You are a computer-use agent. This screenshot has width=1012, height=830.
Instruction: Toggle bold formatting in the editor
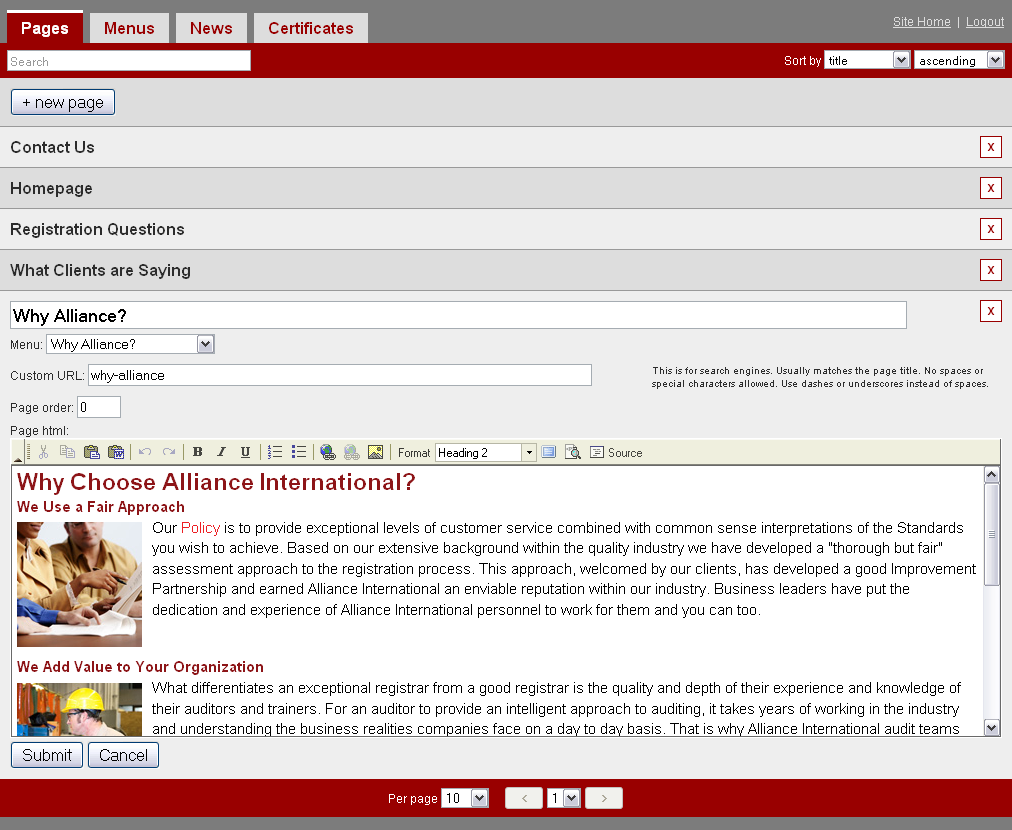(198, 452)
